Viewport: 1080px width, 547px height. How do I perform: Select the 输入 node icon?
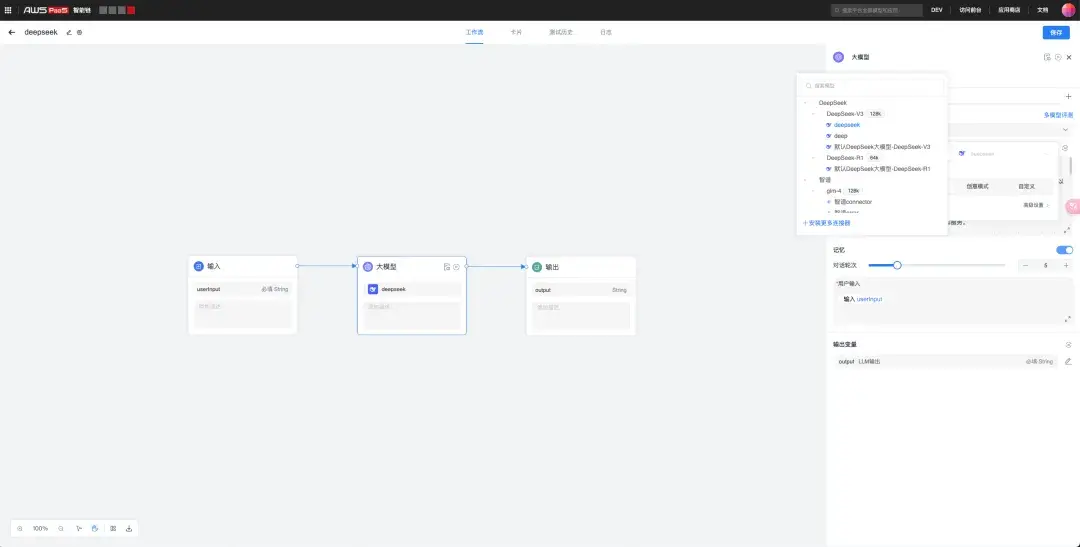pos(198,266)
